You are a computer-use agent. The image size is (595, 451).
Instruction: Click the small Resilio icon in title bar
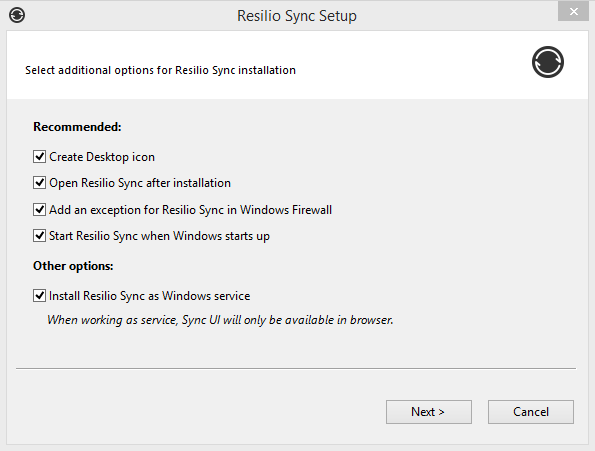(x=17, y=15)
